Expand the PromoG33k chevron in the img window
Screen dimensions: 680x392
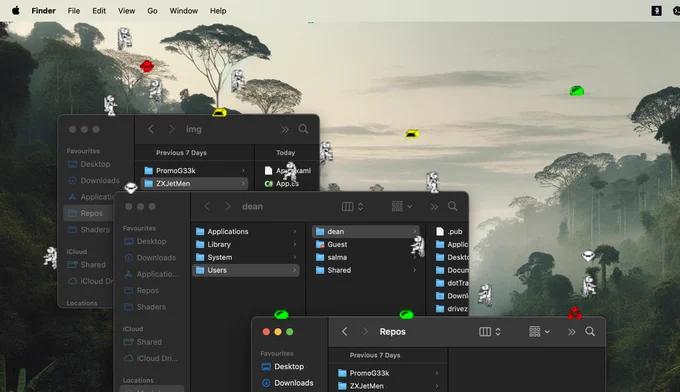[x=243, y=171]
